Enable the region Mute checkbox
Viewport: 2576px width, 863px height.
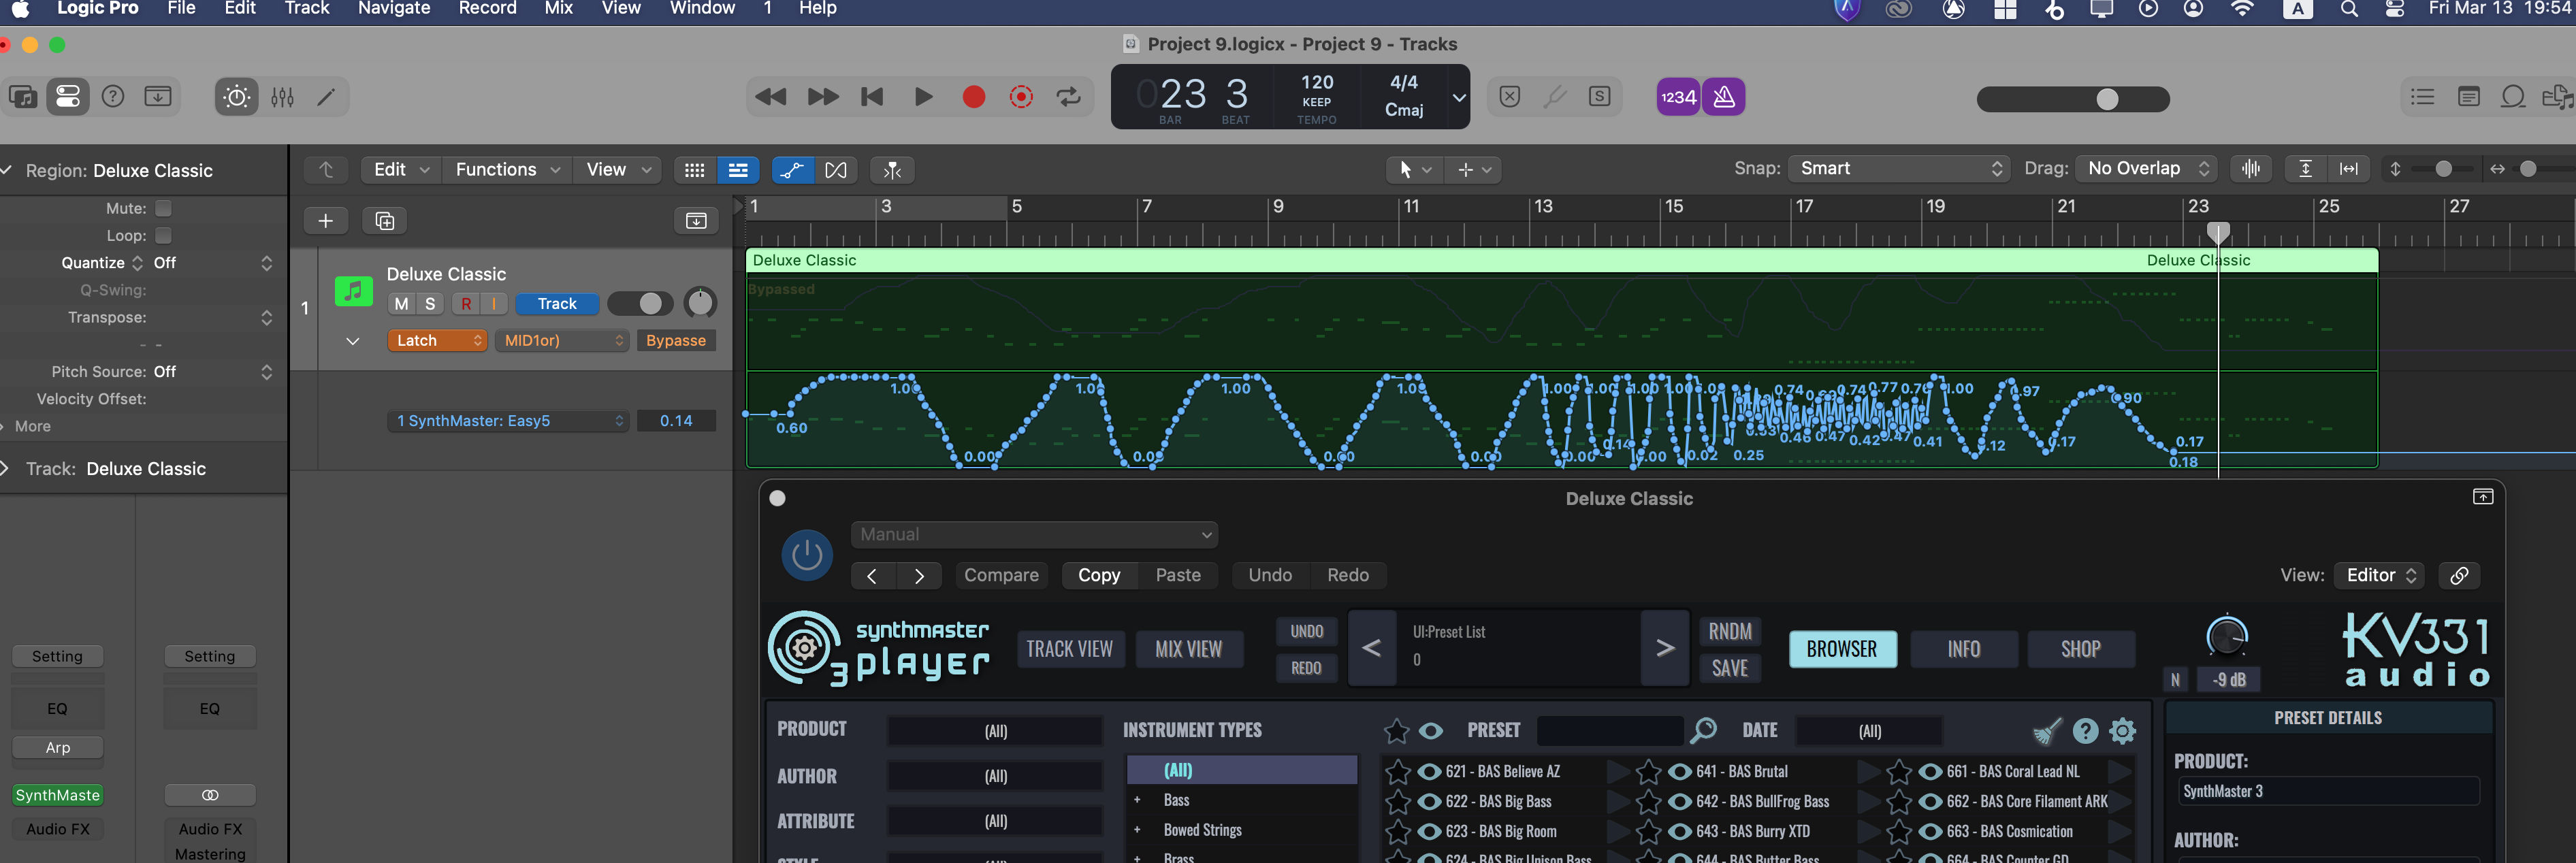pos(164,208)
